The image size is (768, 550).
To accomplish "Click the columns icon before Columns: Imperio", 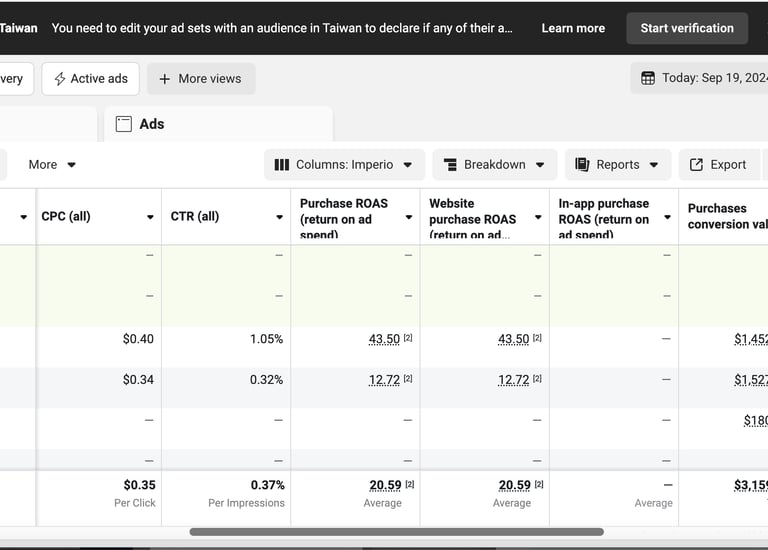I will (x=282, y=165).
